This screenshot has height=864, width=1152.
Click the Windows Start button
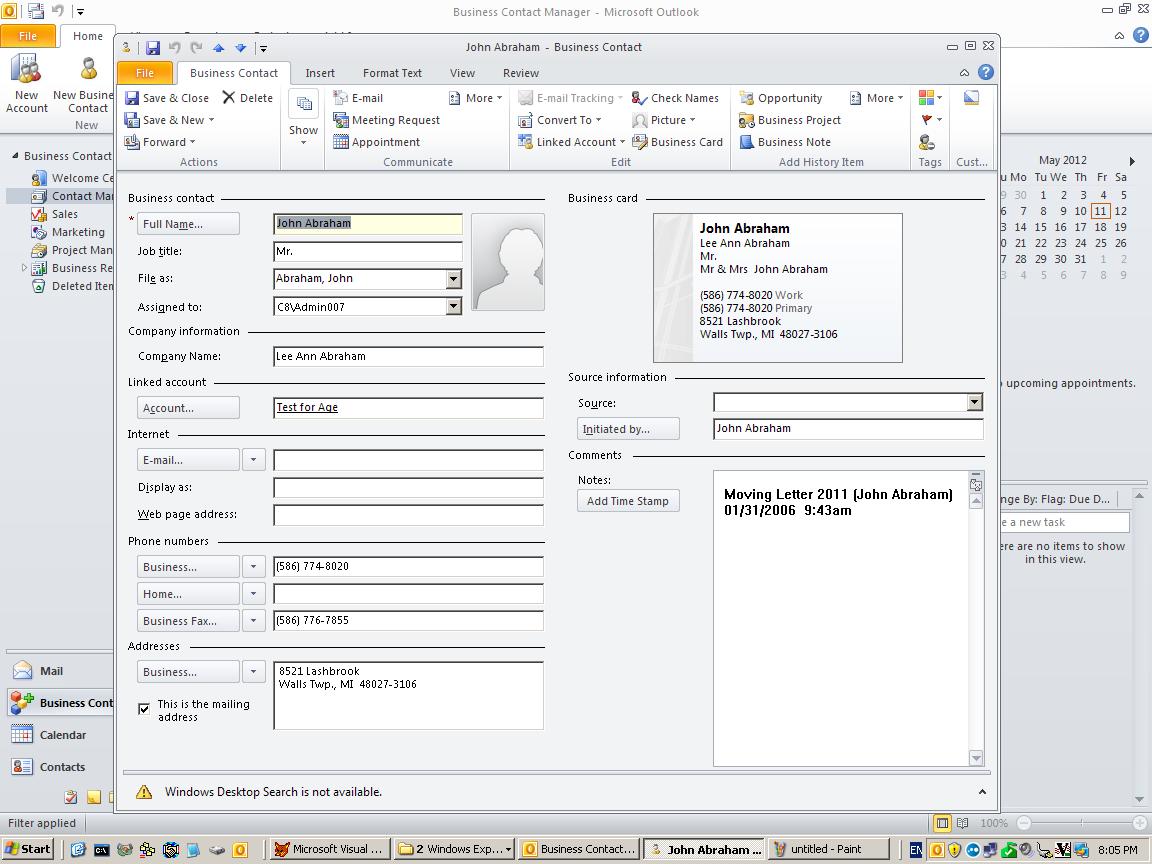[28, 849]
